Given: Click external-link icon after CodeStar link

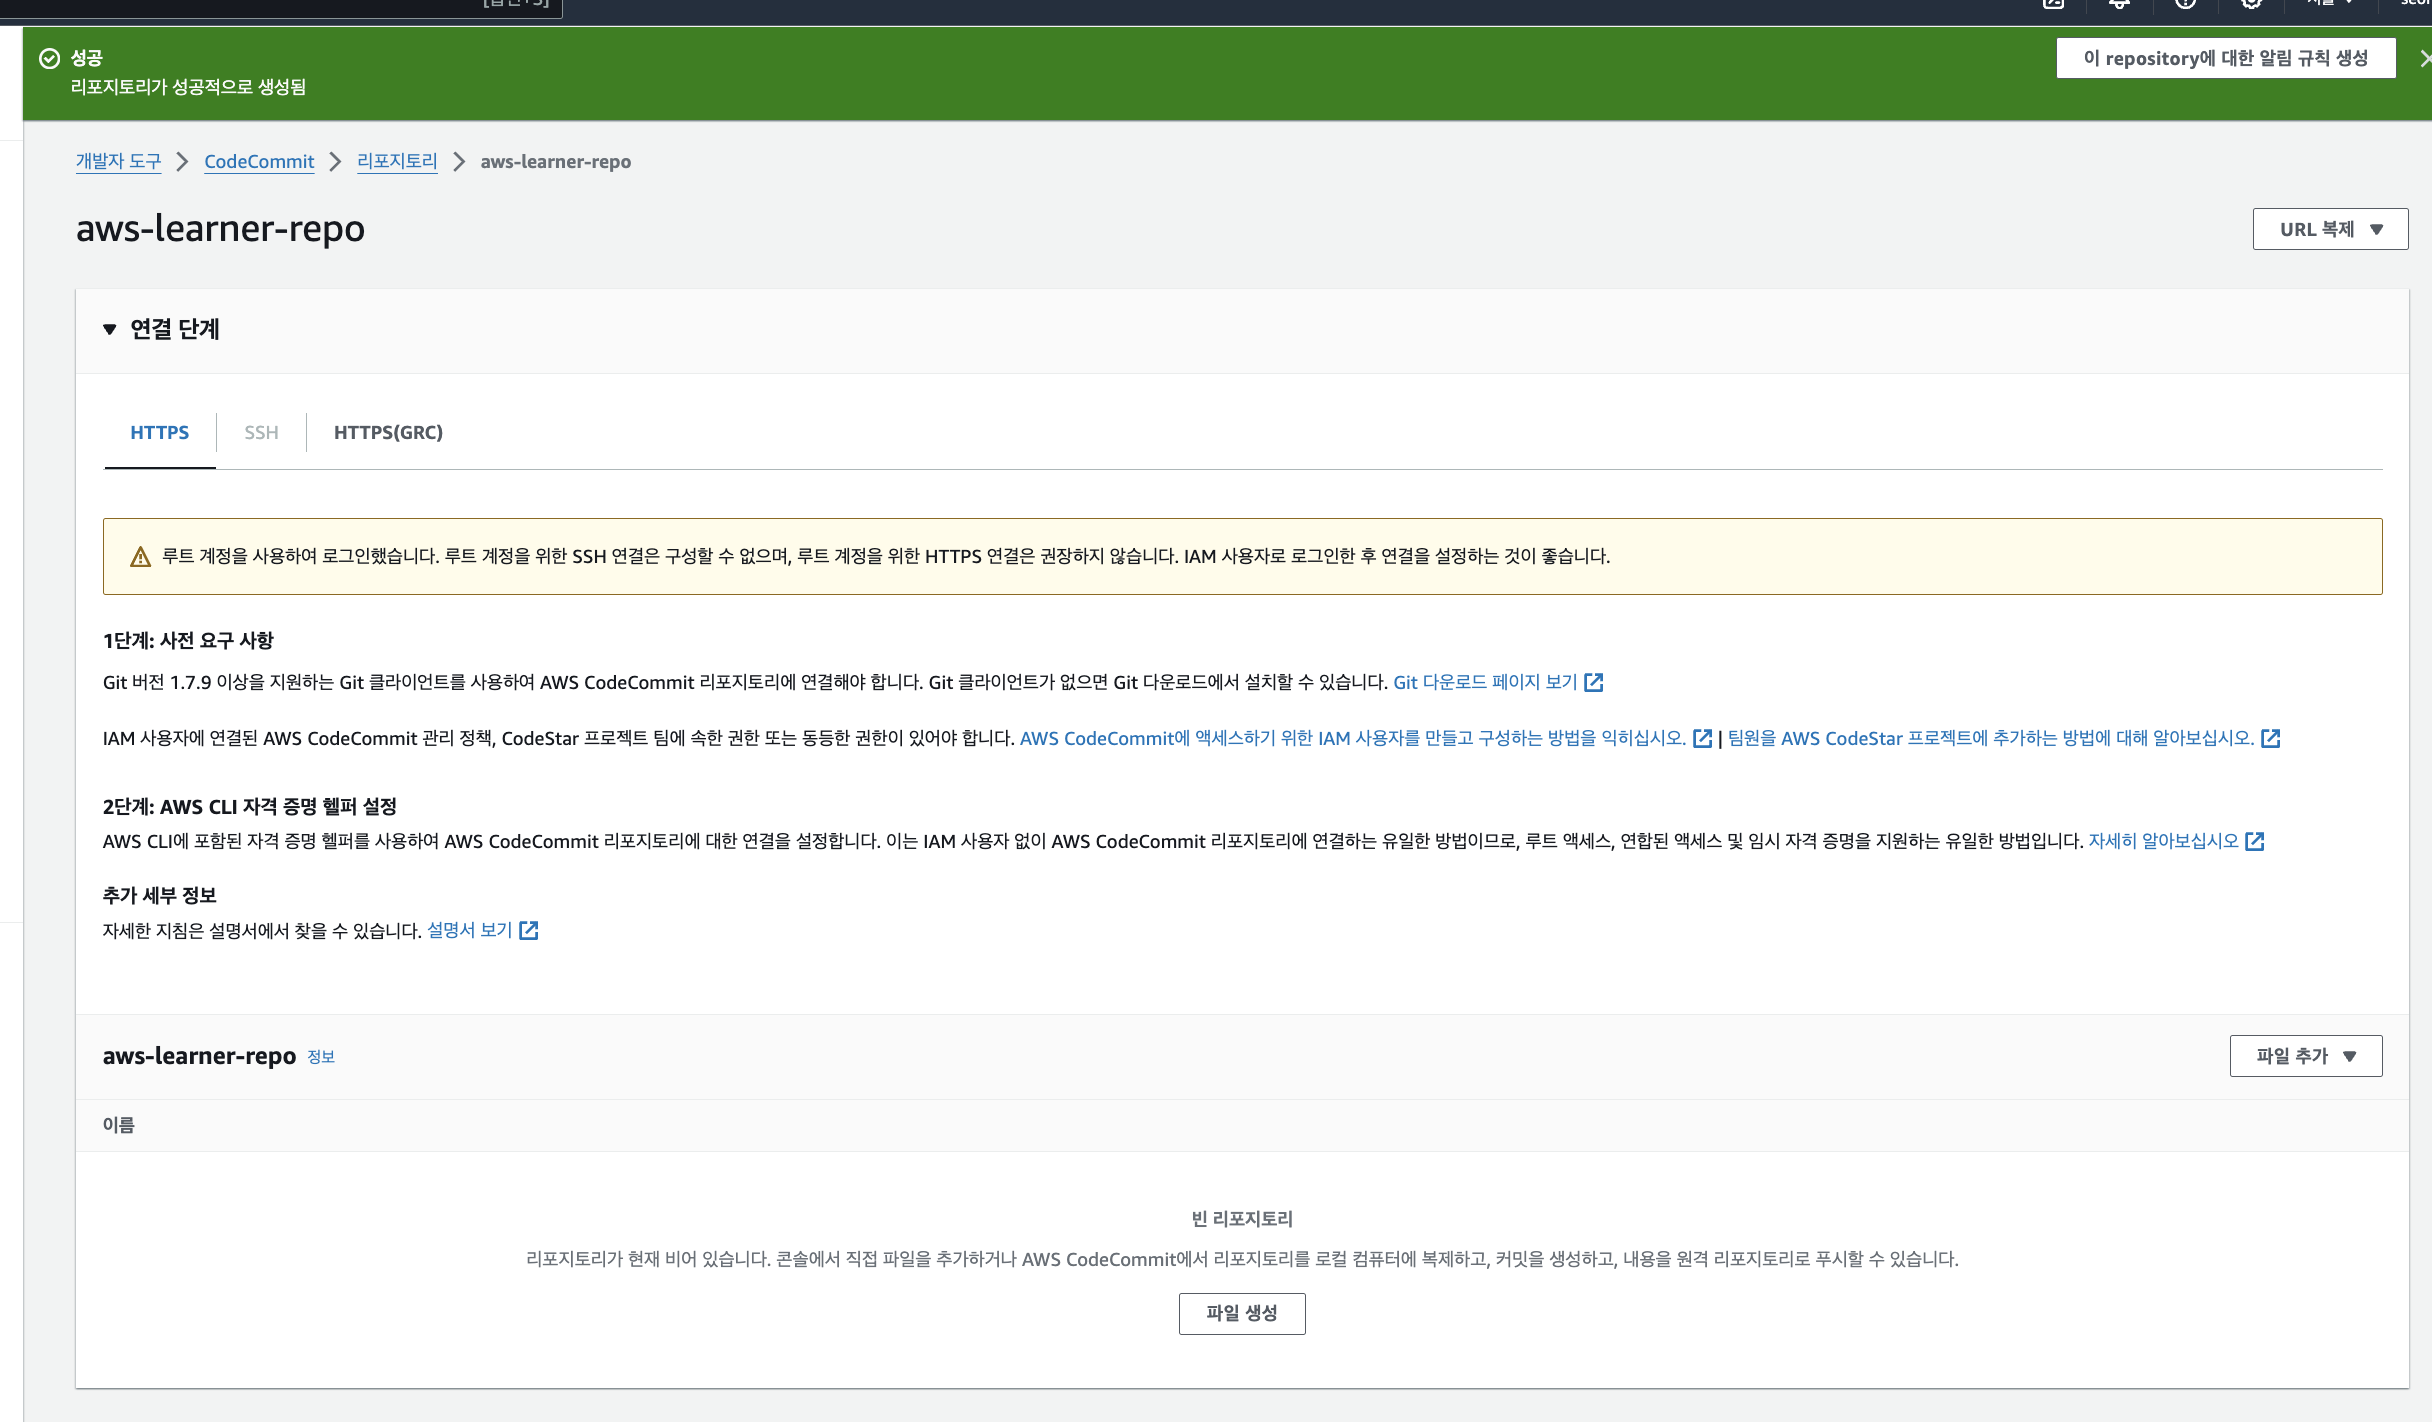Looking at the screenshot, I should pyautogui.click(x=2271, y=738).
